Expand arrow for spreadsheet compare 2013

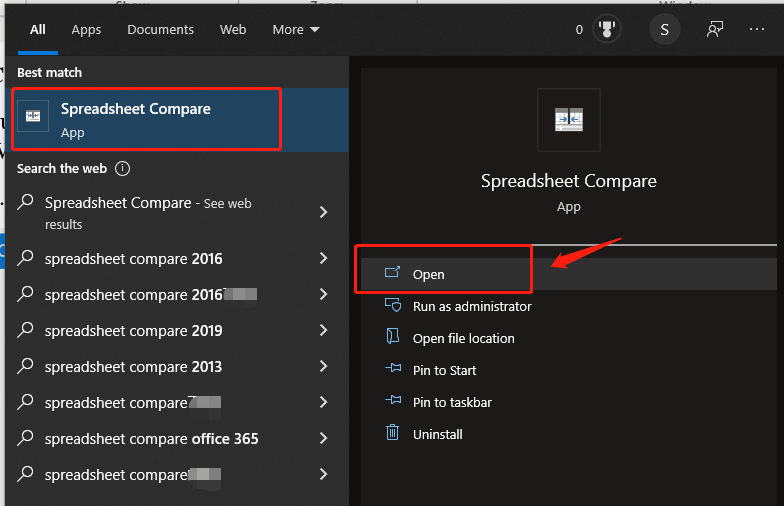323,366
